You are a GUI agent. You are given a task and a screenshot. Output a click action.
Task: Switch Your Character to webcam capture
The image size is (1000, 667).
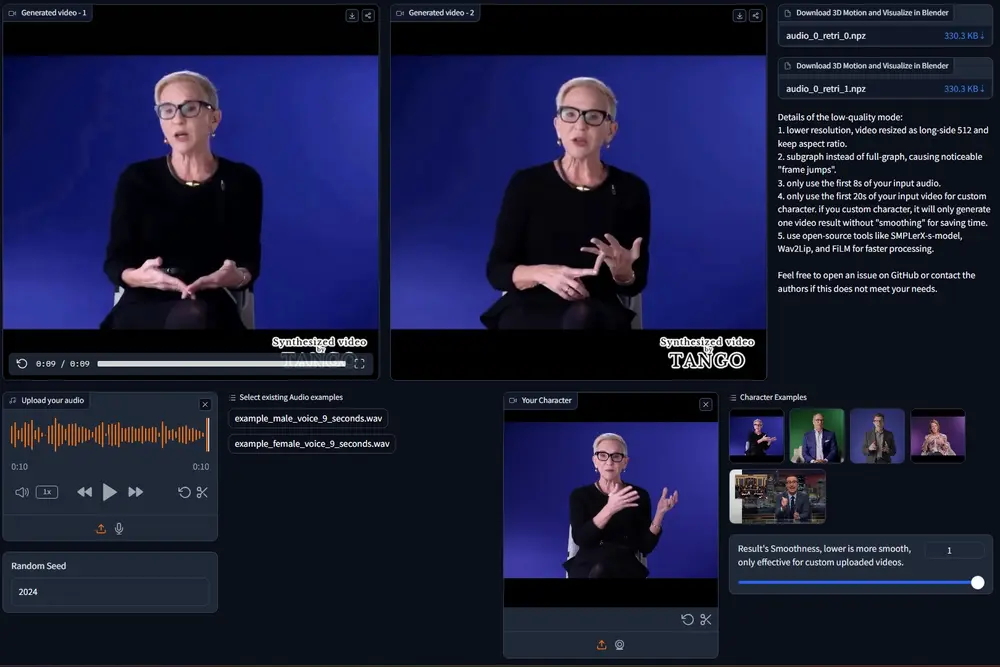(619, 645)
